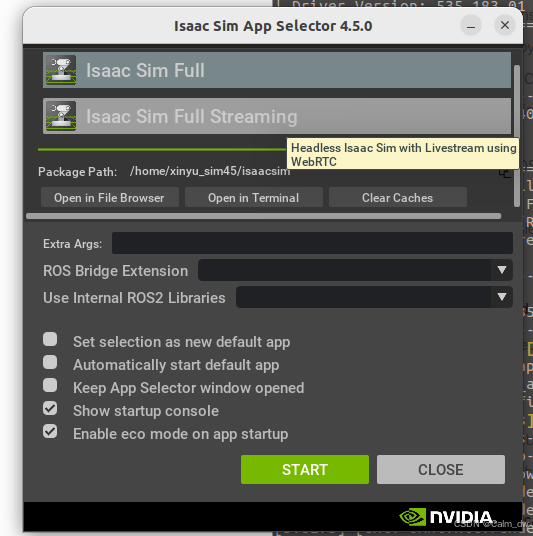Click the Isaac Sim Full robot icon
The width and height of the screenshot is (533, 536).
(61, 70)
